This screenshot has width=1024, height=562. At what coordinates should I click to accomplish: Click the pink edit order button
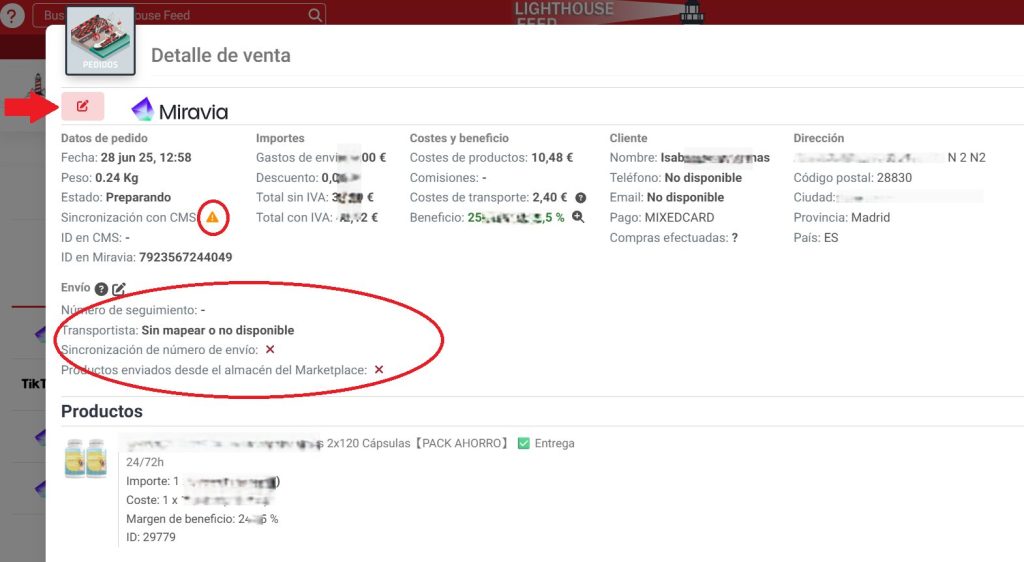82,106
